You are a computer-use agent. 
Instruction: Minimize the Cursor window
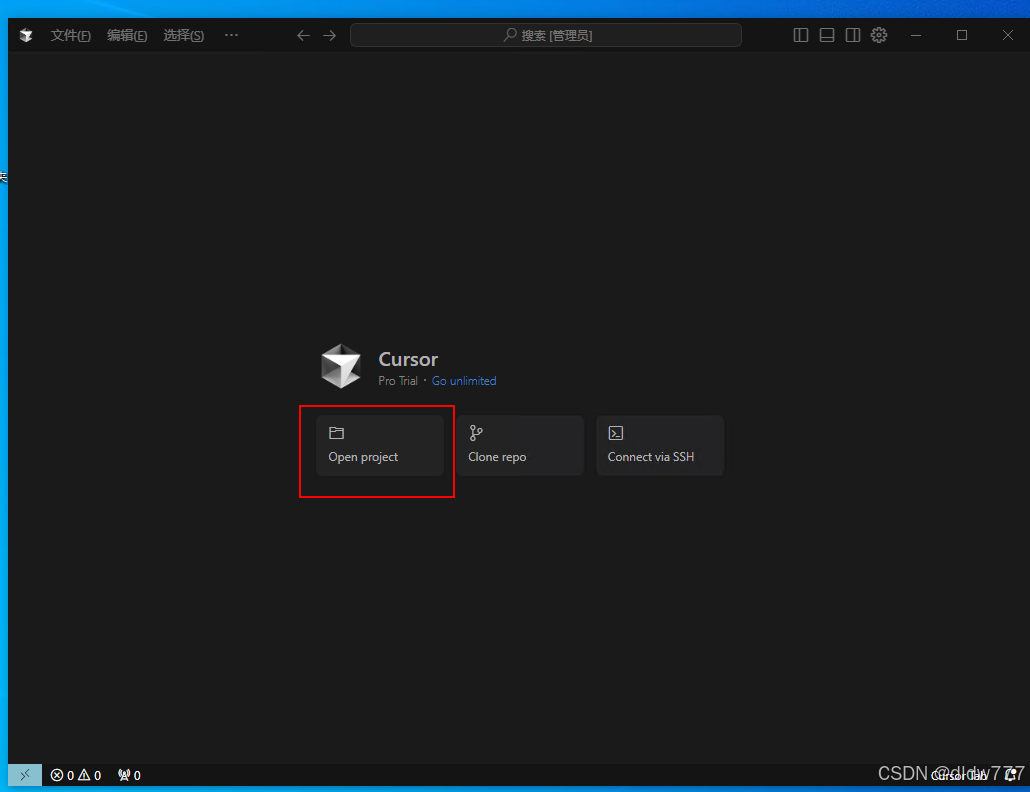click(x=916, y=35)
